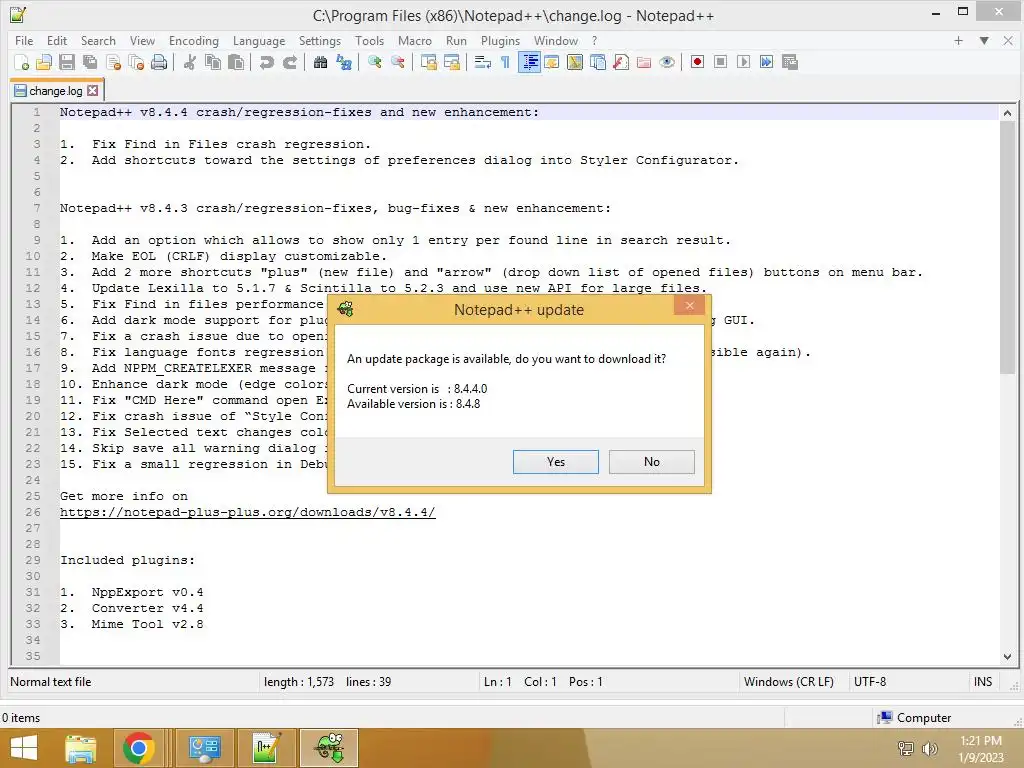Viewport: 1024px width, 768px height.
Task: Open the File menu
Action: (x=24, y=40)
